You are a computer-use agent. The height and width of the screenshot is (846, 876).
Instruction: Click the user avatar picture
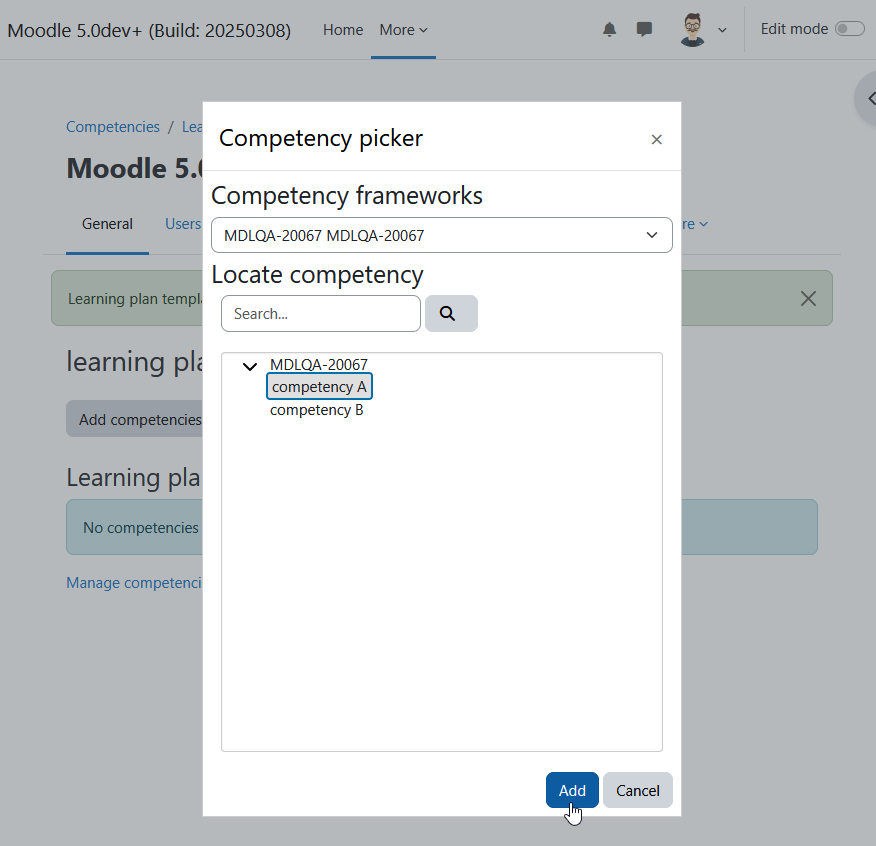692,30
